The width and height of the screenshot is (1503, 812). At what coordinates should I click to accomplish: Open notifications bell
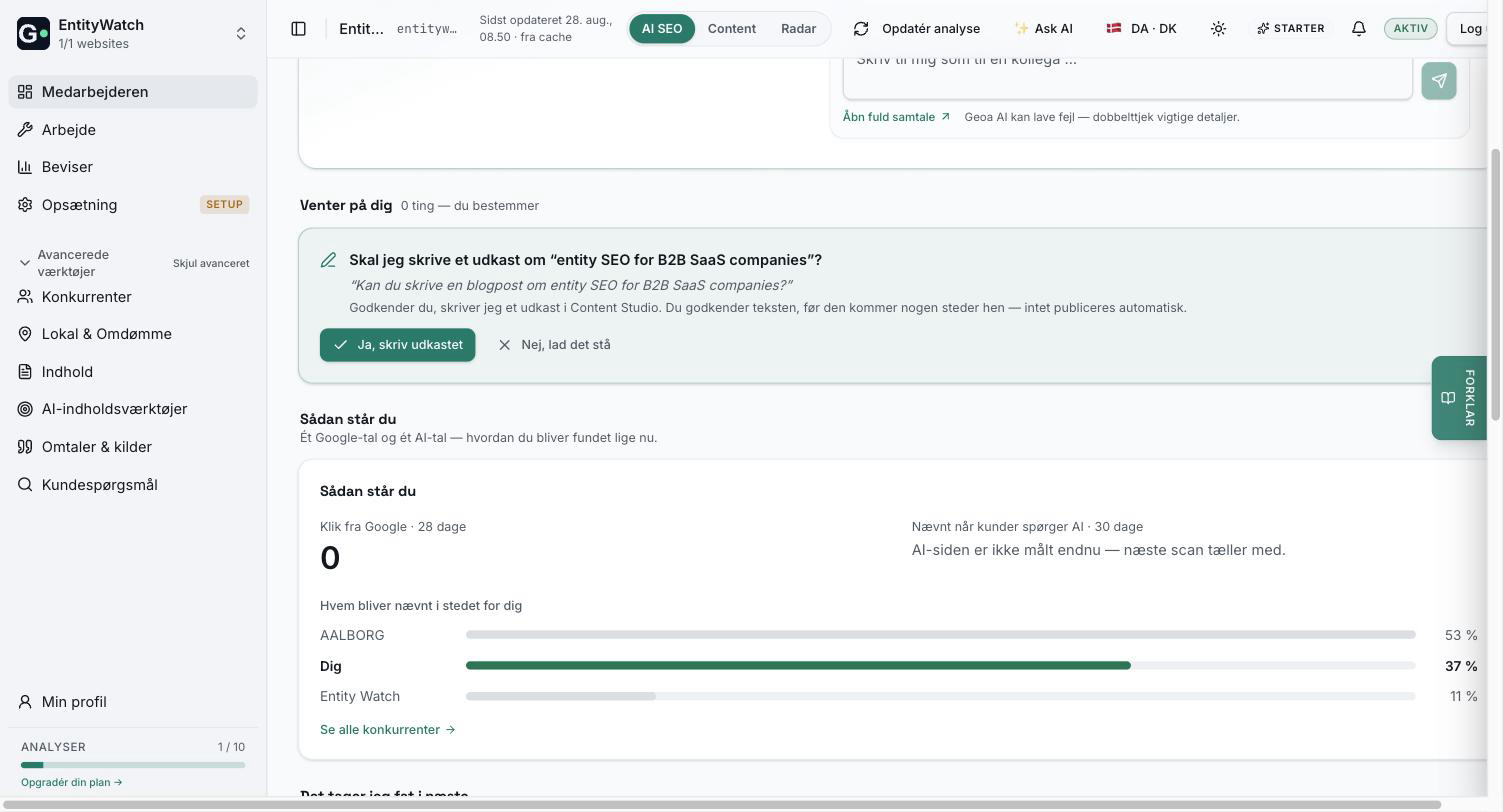(x=1358, y=29)
